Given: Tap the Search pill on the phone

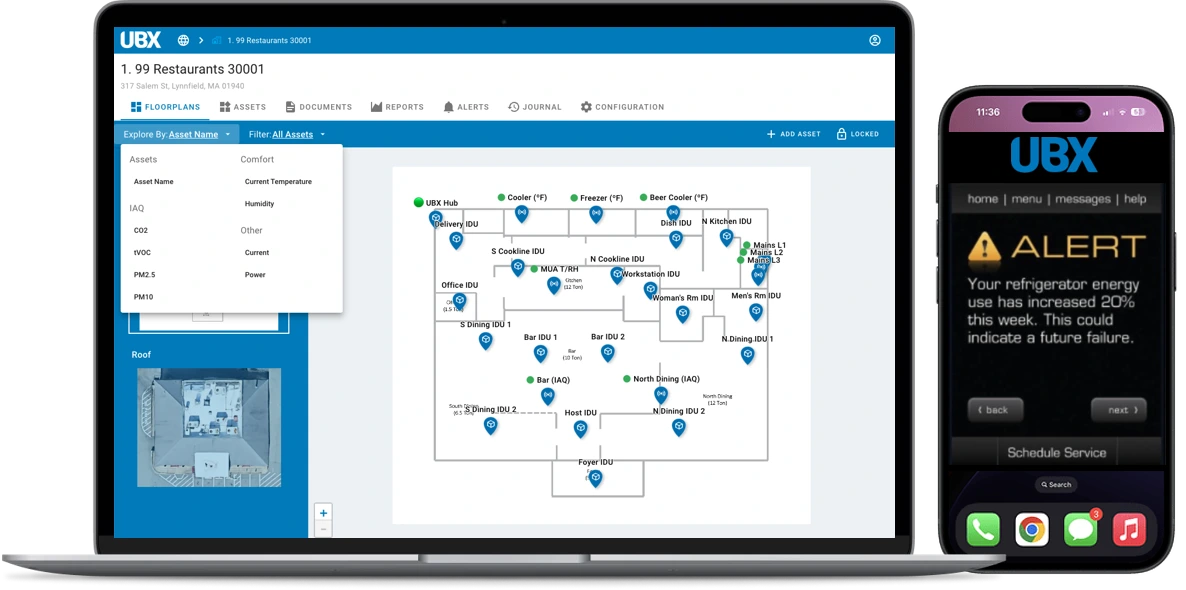Looking at the screenshot, I should tap(1056, 485).
